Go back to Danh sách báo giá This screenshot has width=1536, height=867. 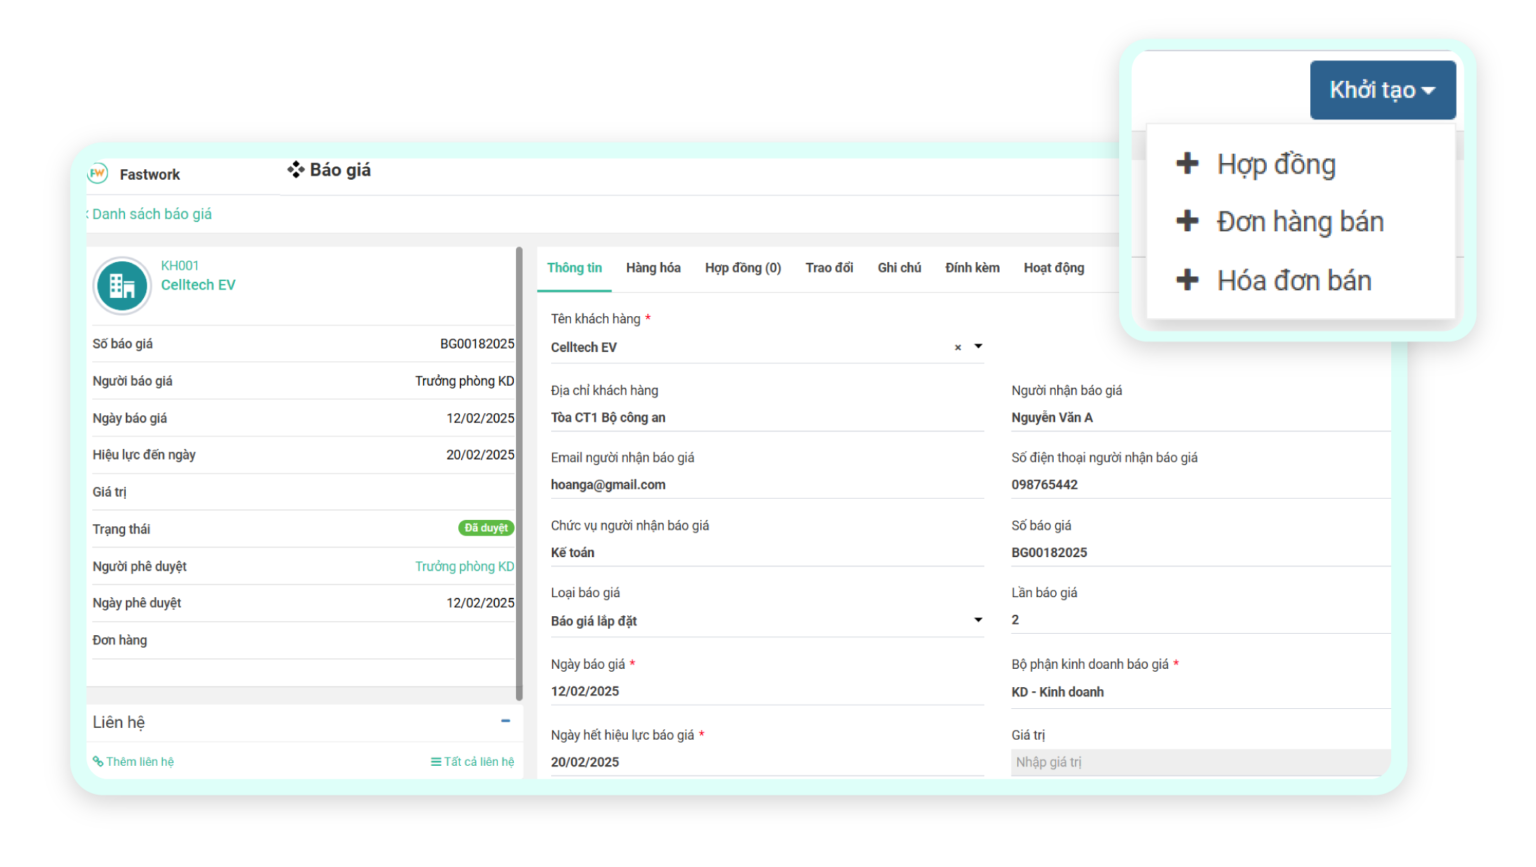pos(150,214)
